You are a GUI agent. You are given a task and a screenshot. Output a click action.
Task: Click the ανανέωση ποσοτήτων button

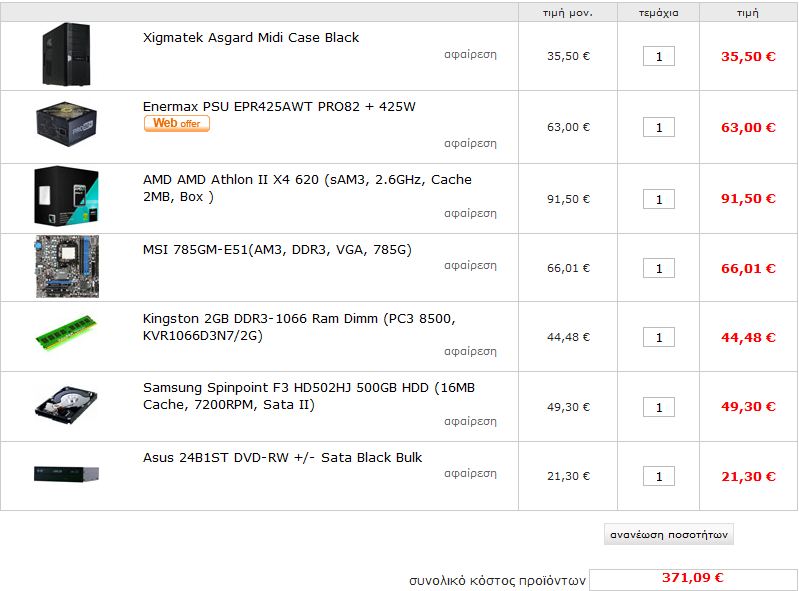[669, 534]
